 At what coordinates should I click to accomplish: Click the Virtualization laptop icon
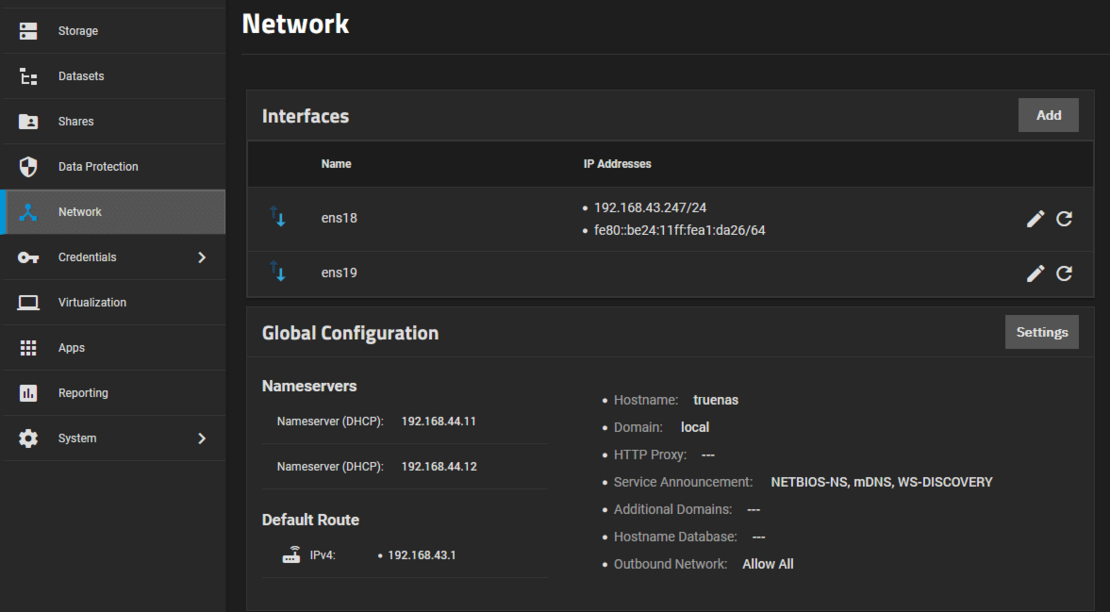tap(28, 303)
